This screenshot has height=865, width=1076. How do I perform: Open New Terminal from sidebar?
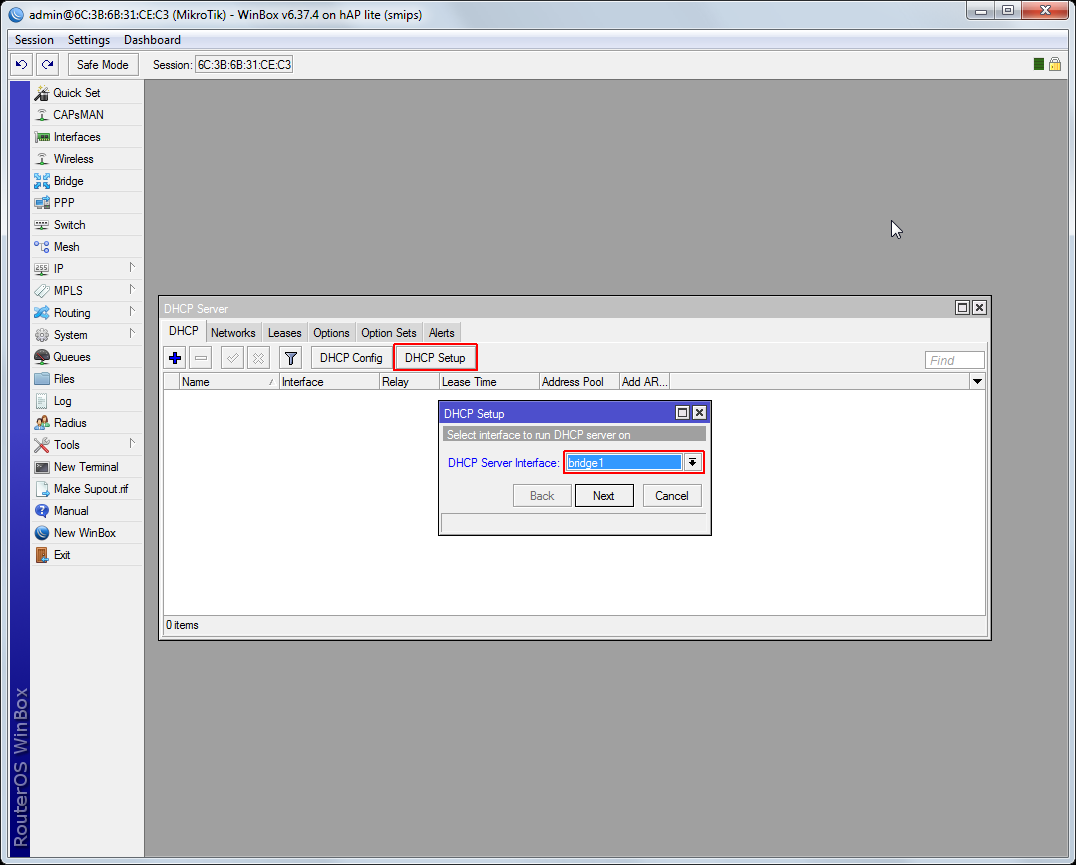85,467
